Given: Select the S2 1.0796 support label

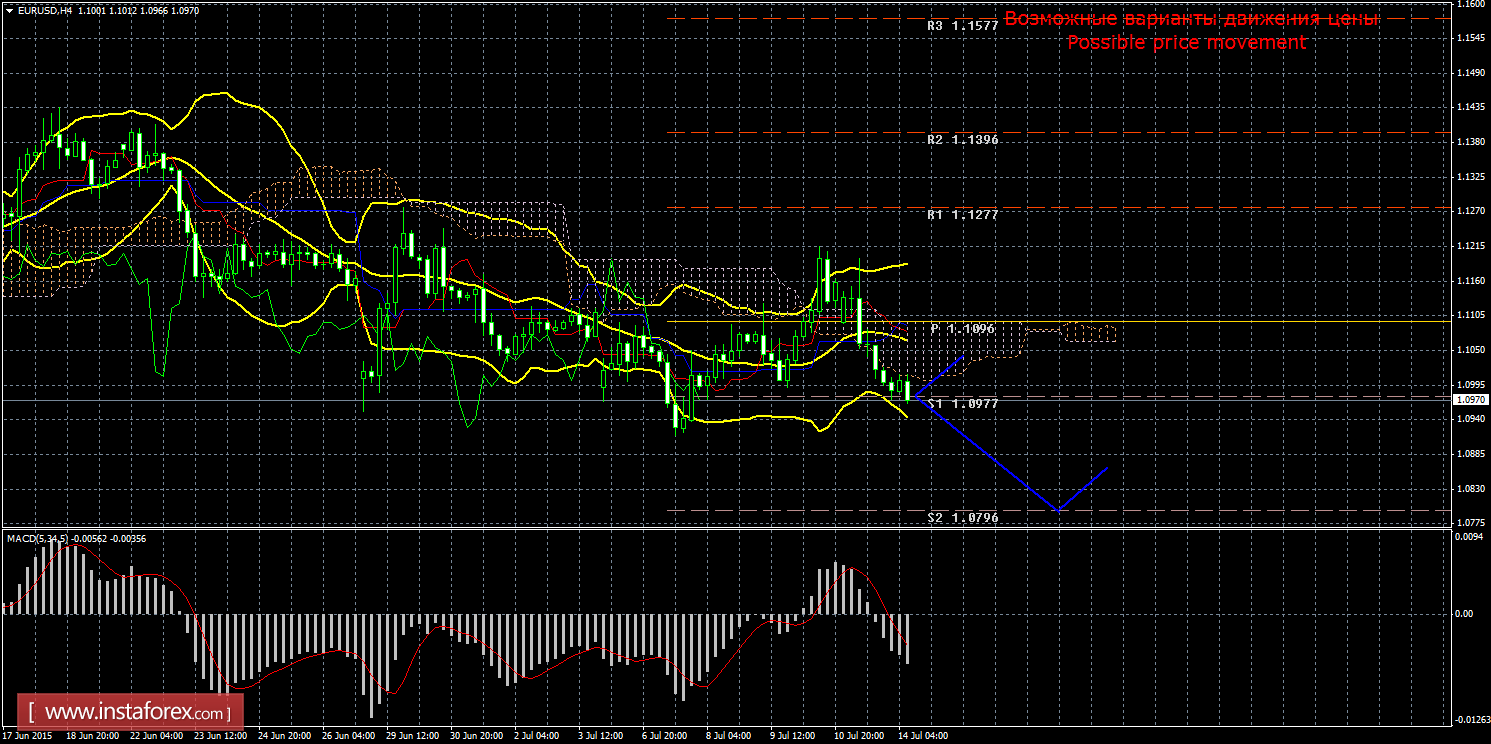Looking at the screenshot, I should pos(962,518).
